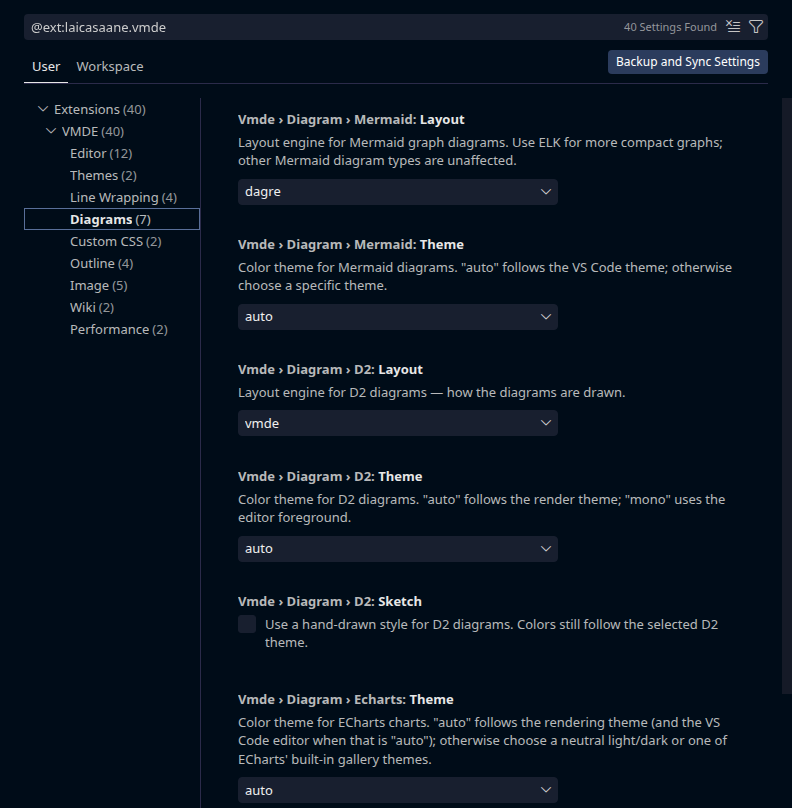Screen dimensions: 792x808
Task: Enable the D2 Sketch checkbox
Action: tap(247, 624)
